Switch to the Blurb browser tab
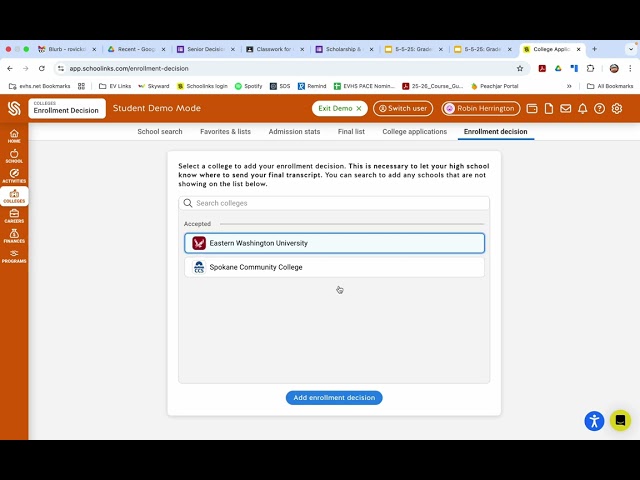The image size is (640, 480). (x=67, y=49)
